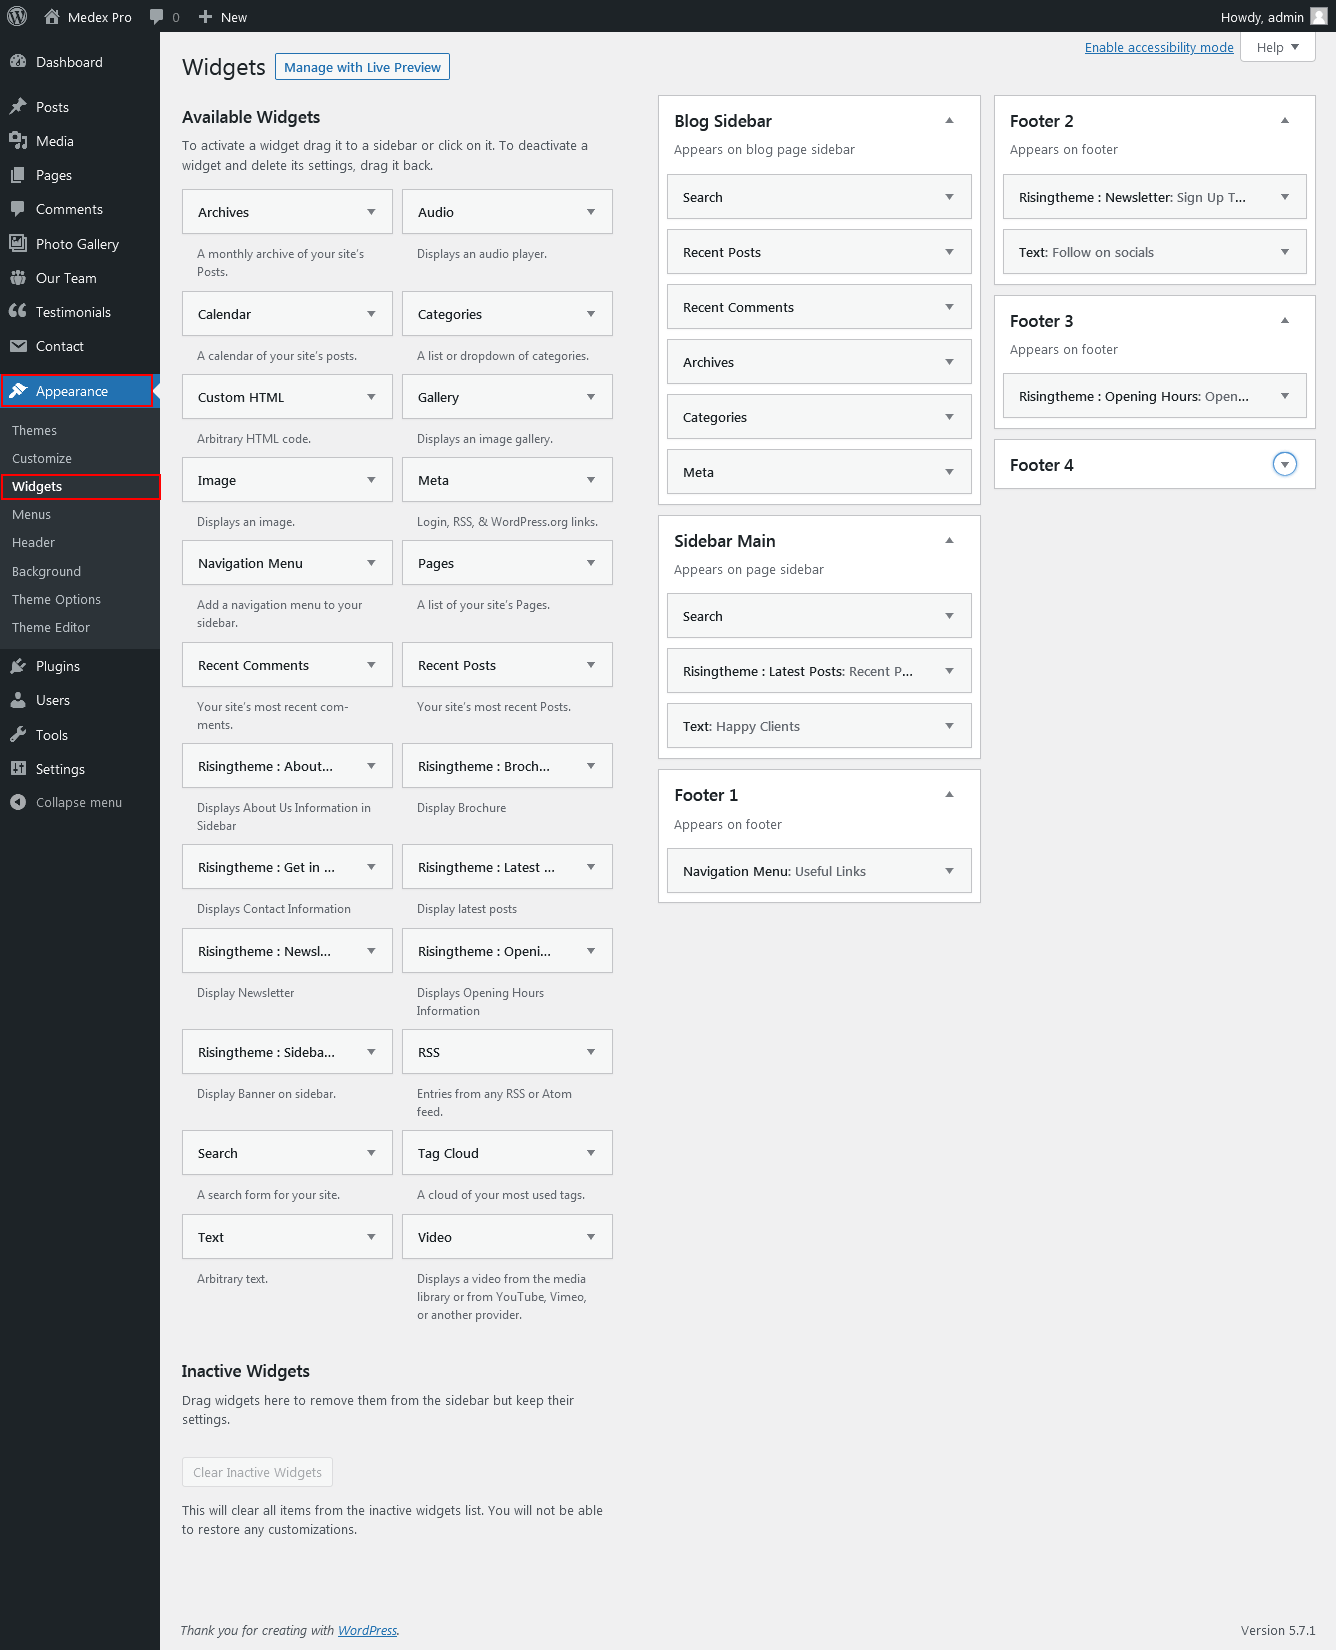The image size is (1336, 1650).
Task: Open the Testimonials quote icon
Action: [x=18, y=312]
